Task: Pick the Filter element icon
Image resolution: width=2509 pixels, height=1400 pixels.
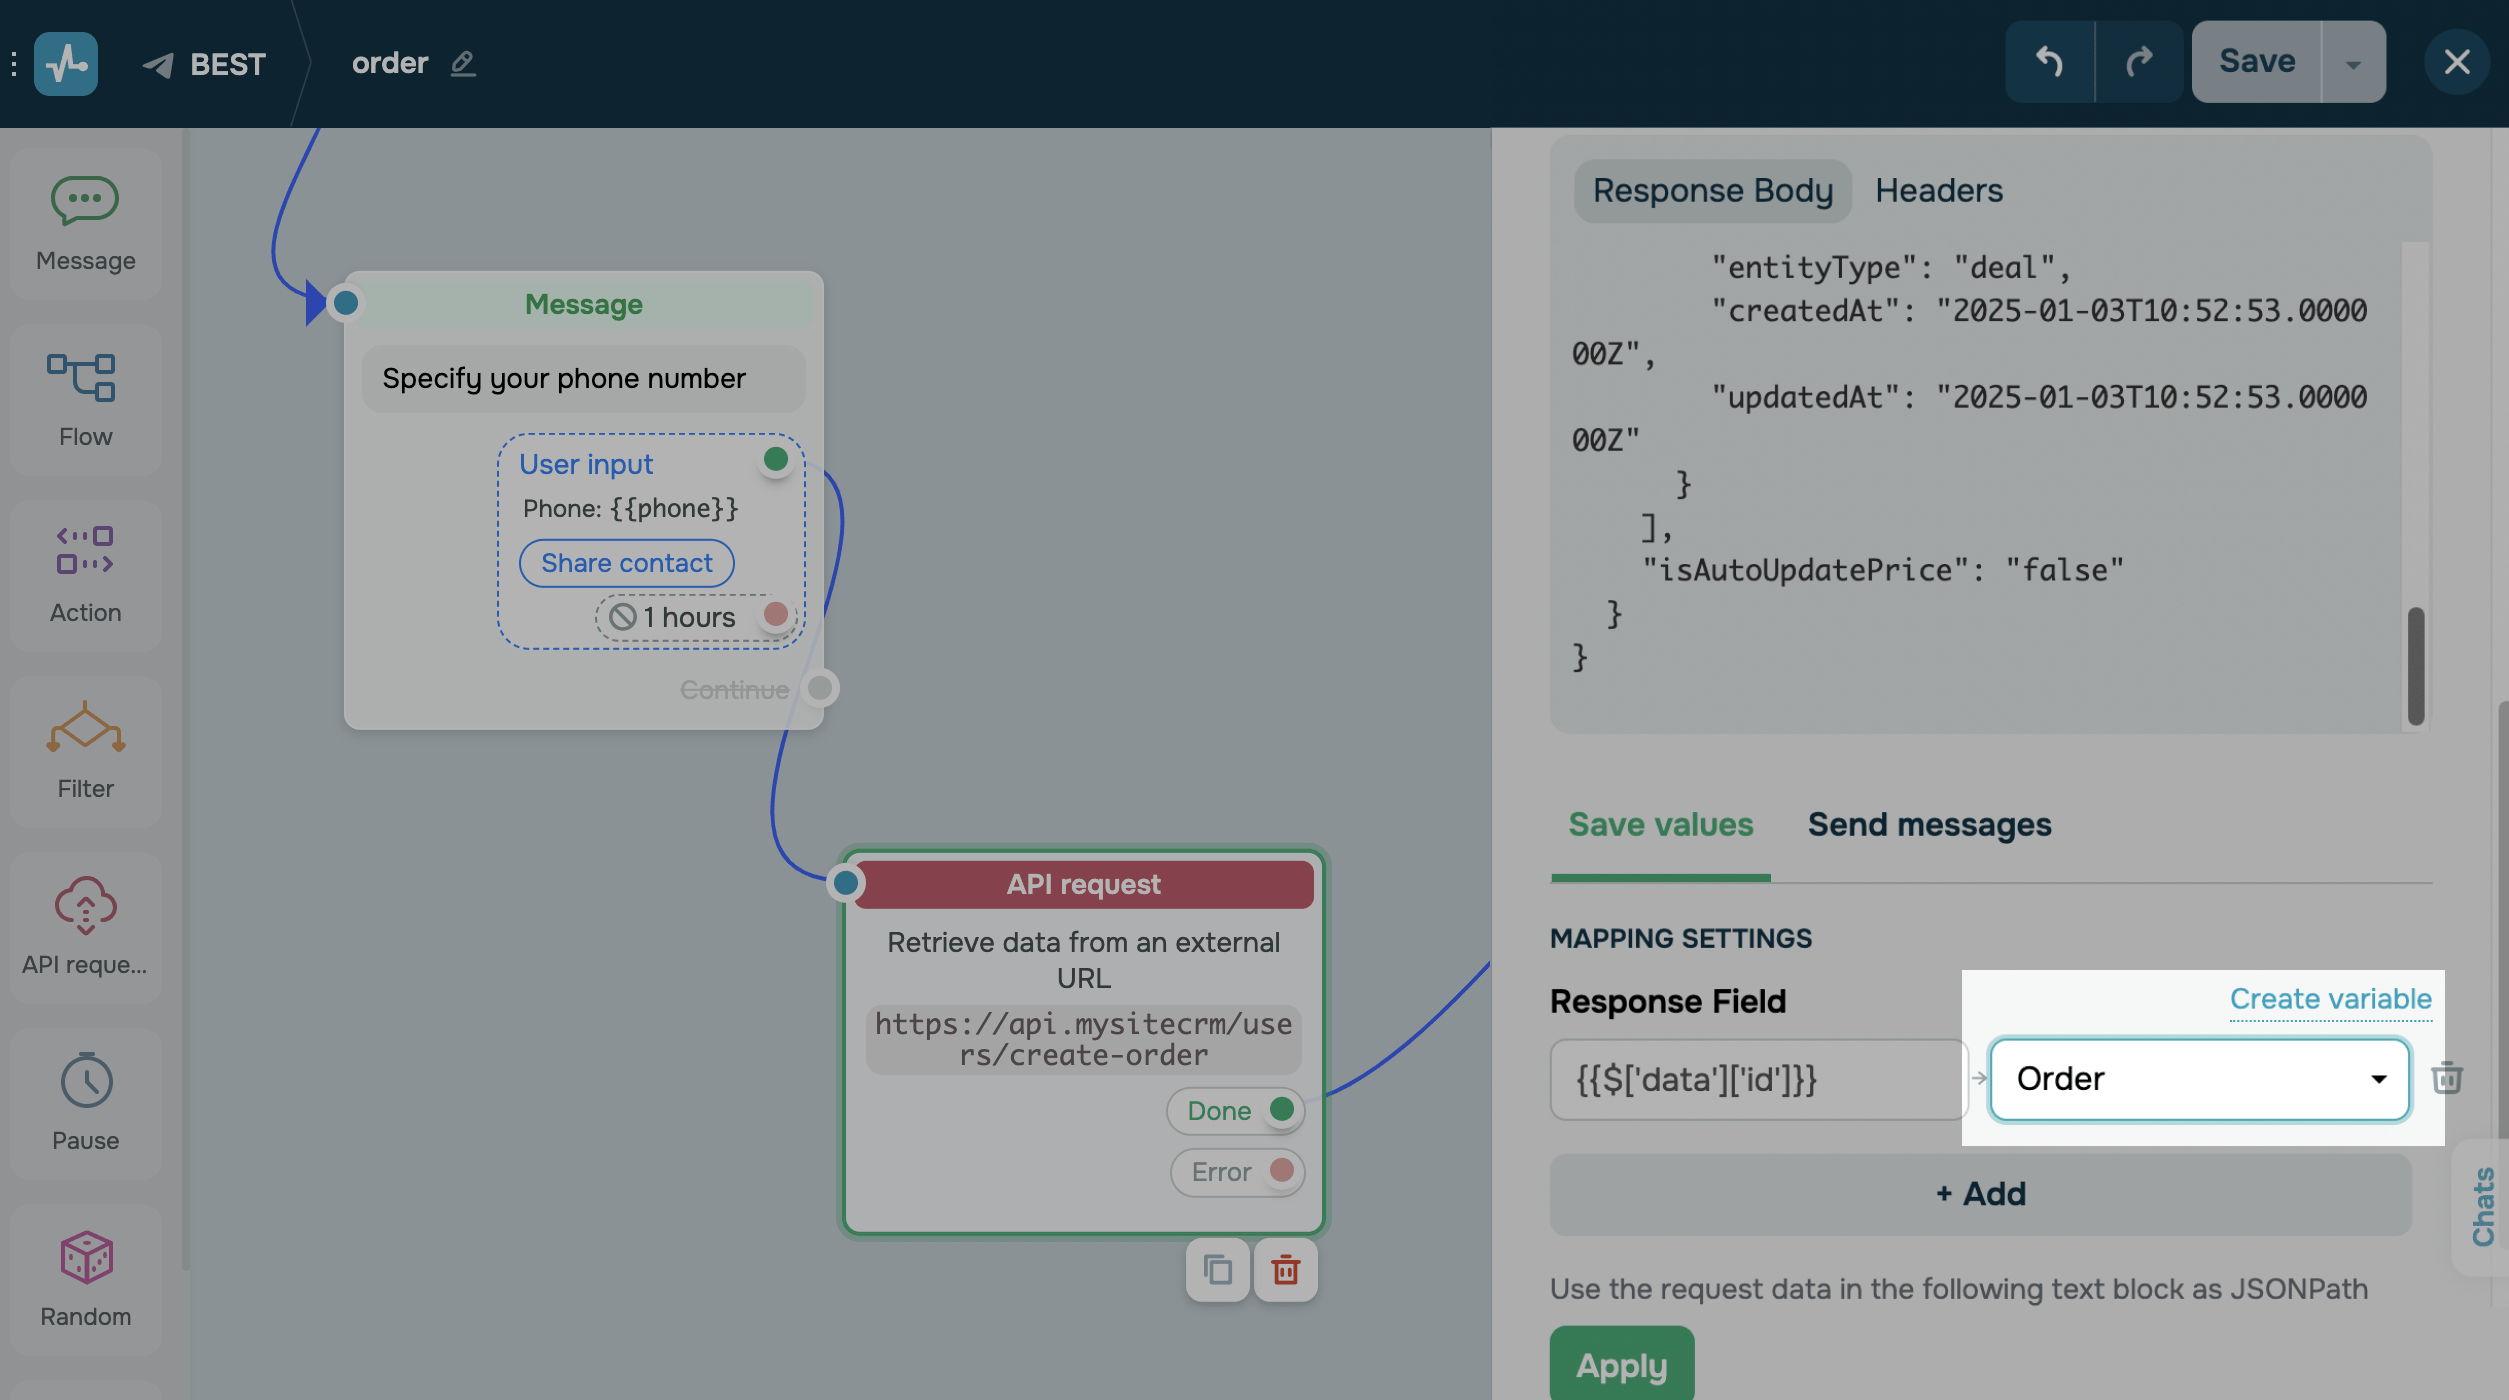Action: click(85, 751)
